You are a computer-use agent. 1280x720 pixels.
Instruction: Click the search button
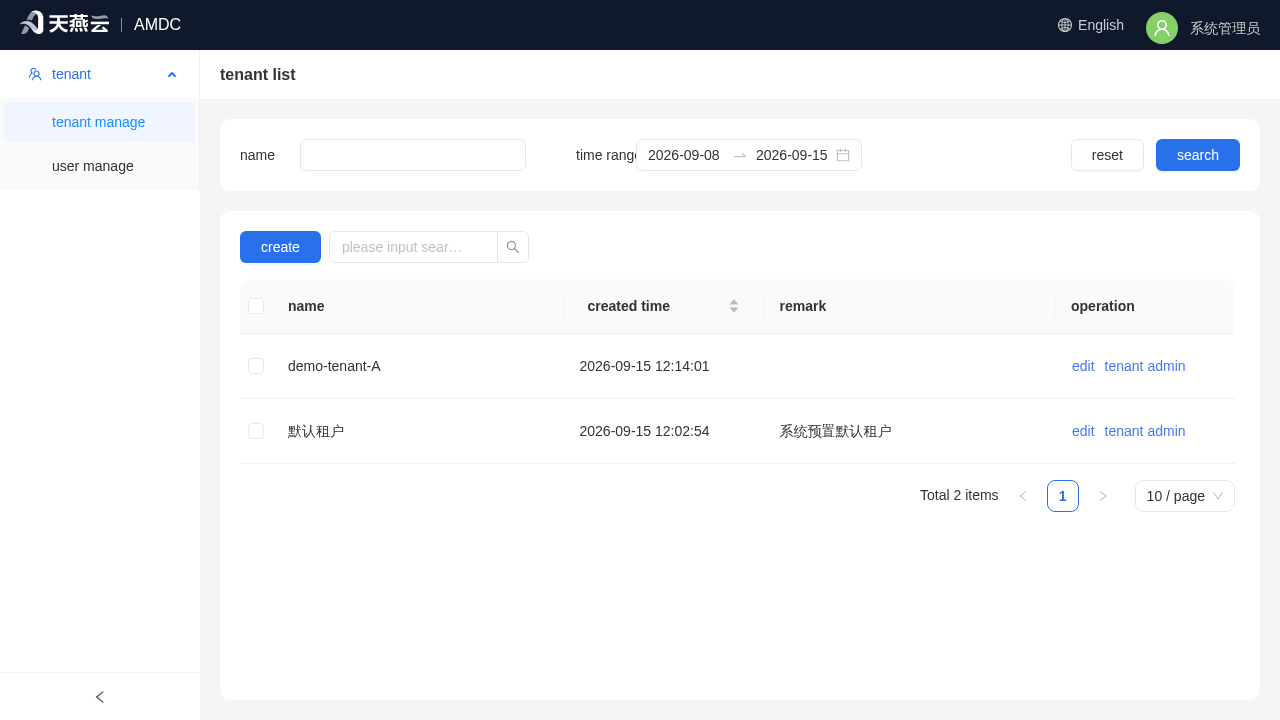tap(1198, 155)
